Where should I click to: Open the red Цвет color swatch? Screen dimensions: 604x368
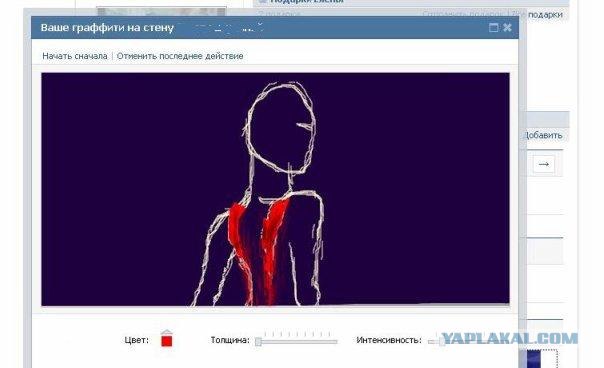(167, 341)
